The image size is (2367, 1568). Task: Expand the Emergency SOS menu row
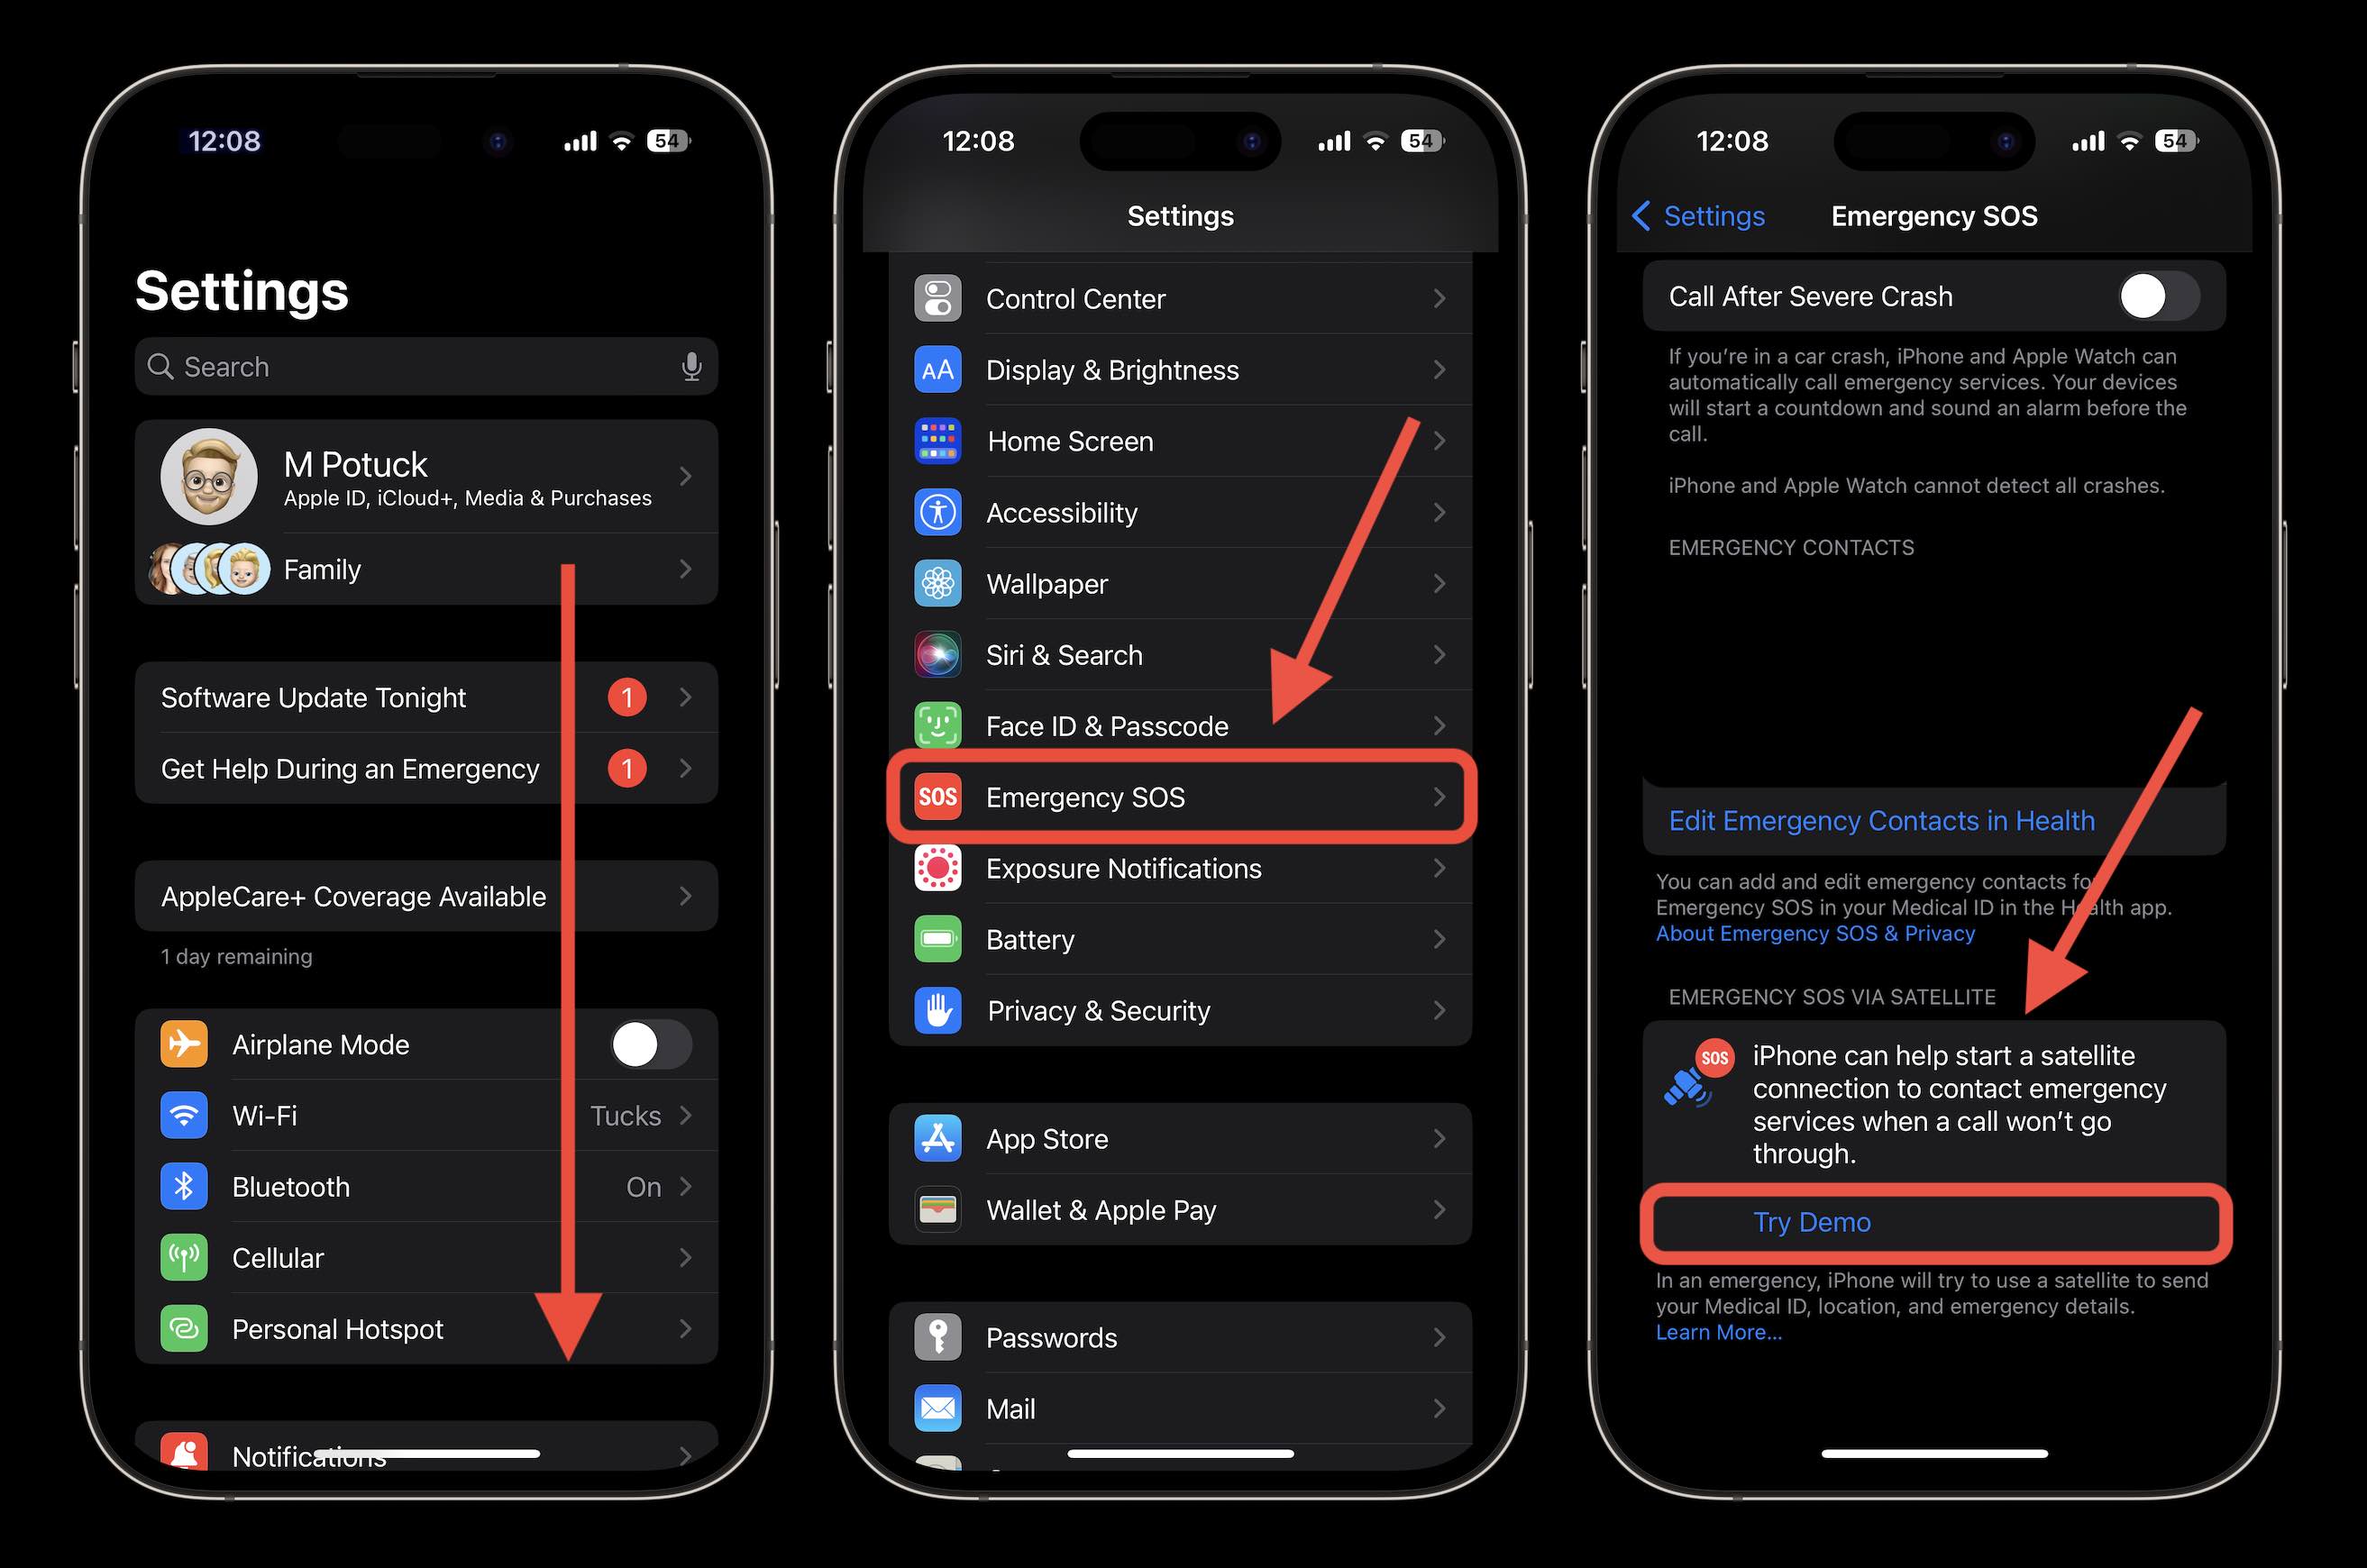tap(1183, 797)
